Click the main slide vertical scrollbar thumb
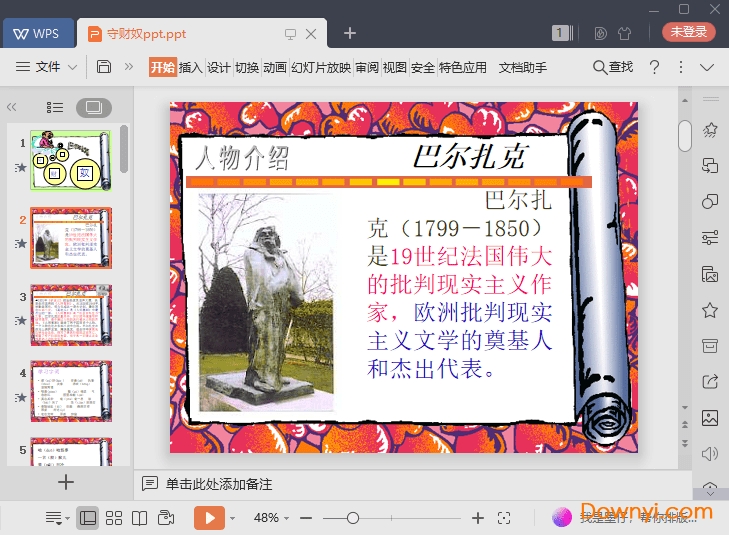The height and width of the screenshot is (535, 729). click(684, 135)
